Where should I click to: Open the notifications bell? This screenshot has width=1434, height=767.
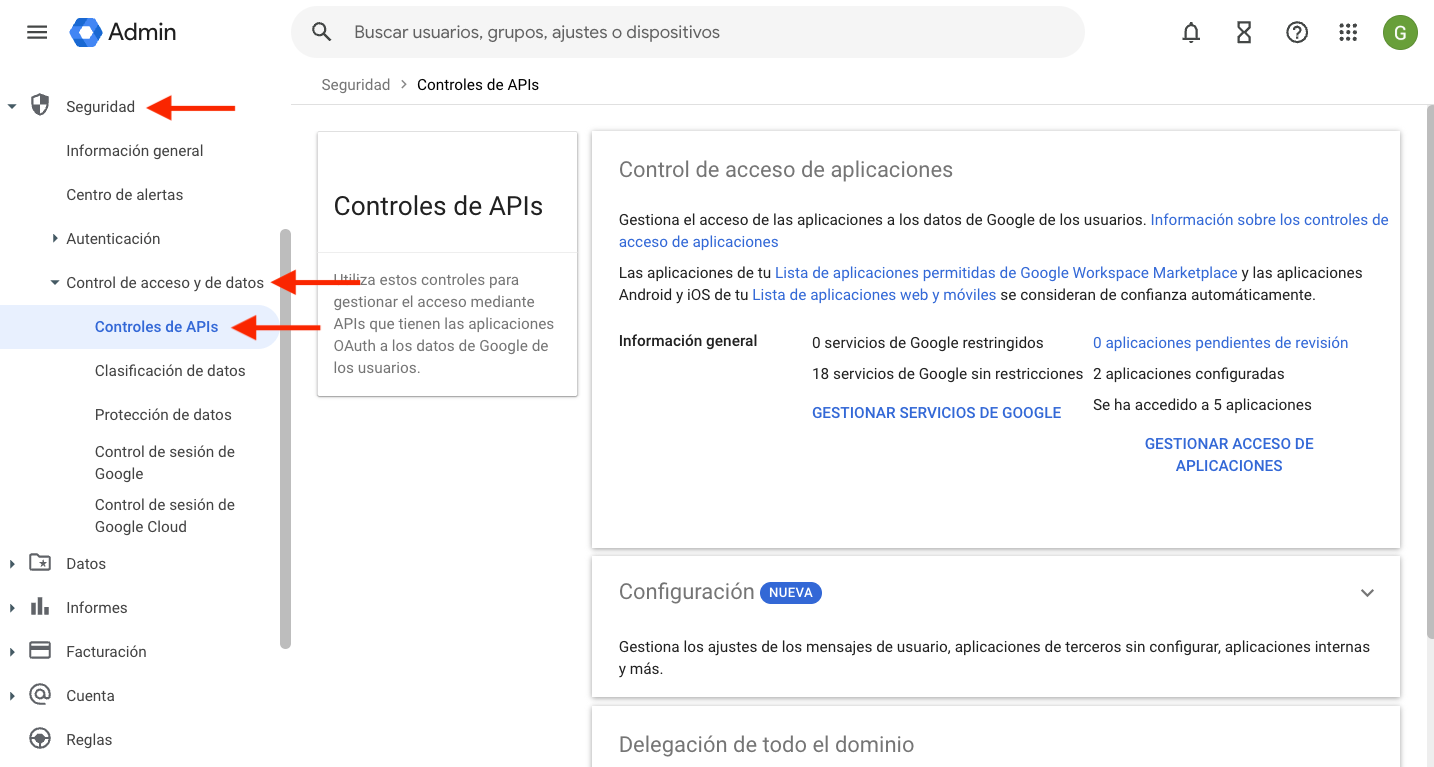click(1190, 33)
